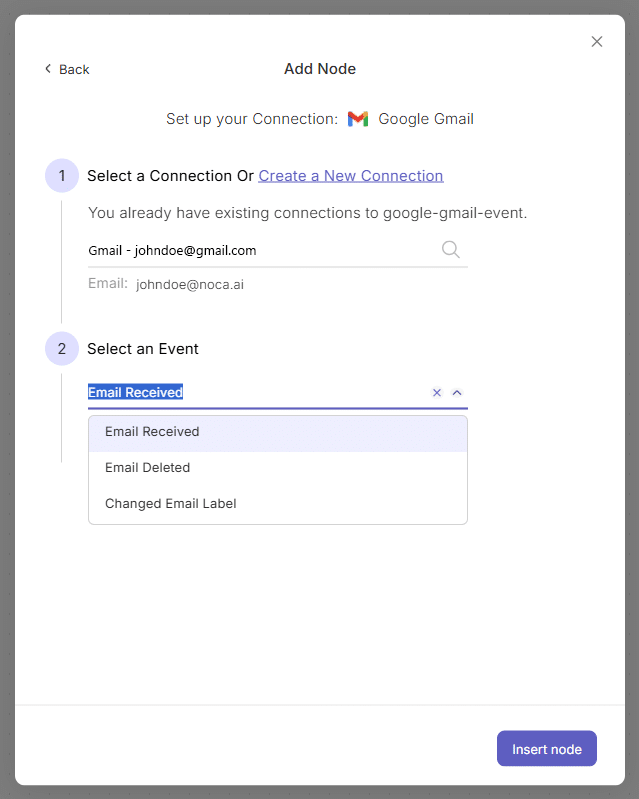Choose the Email Deleted event option

278,467
